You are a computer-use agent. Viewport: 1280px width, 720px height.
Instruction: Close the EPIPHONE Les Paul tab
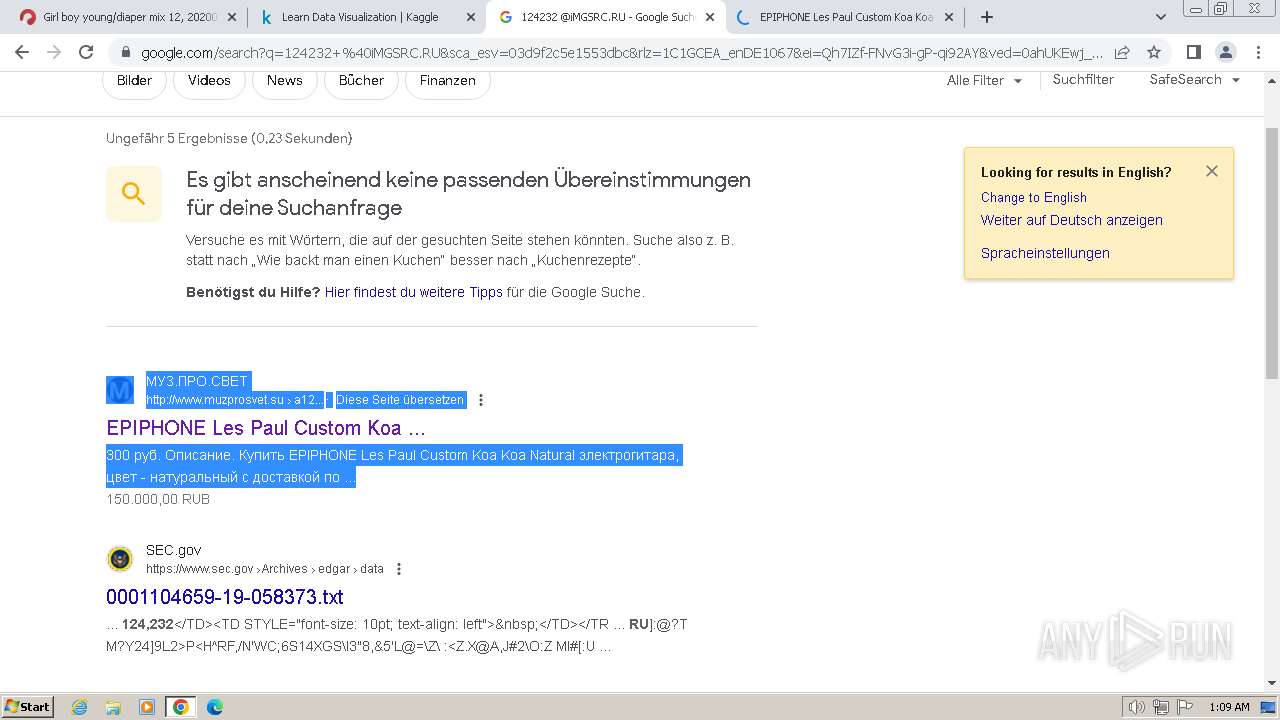point(948,17)
